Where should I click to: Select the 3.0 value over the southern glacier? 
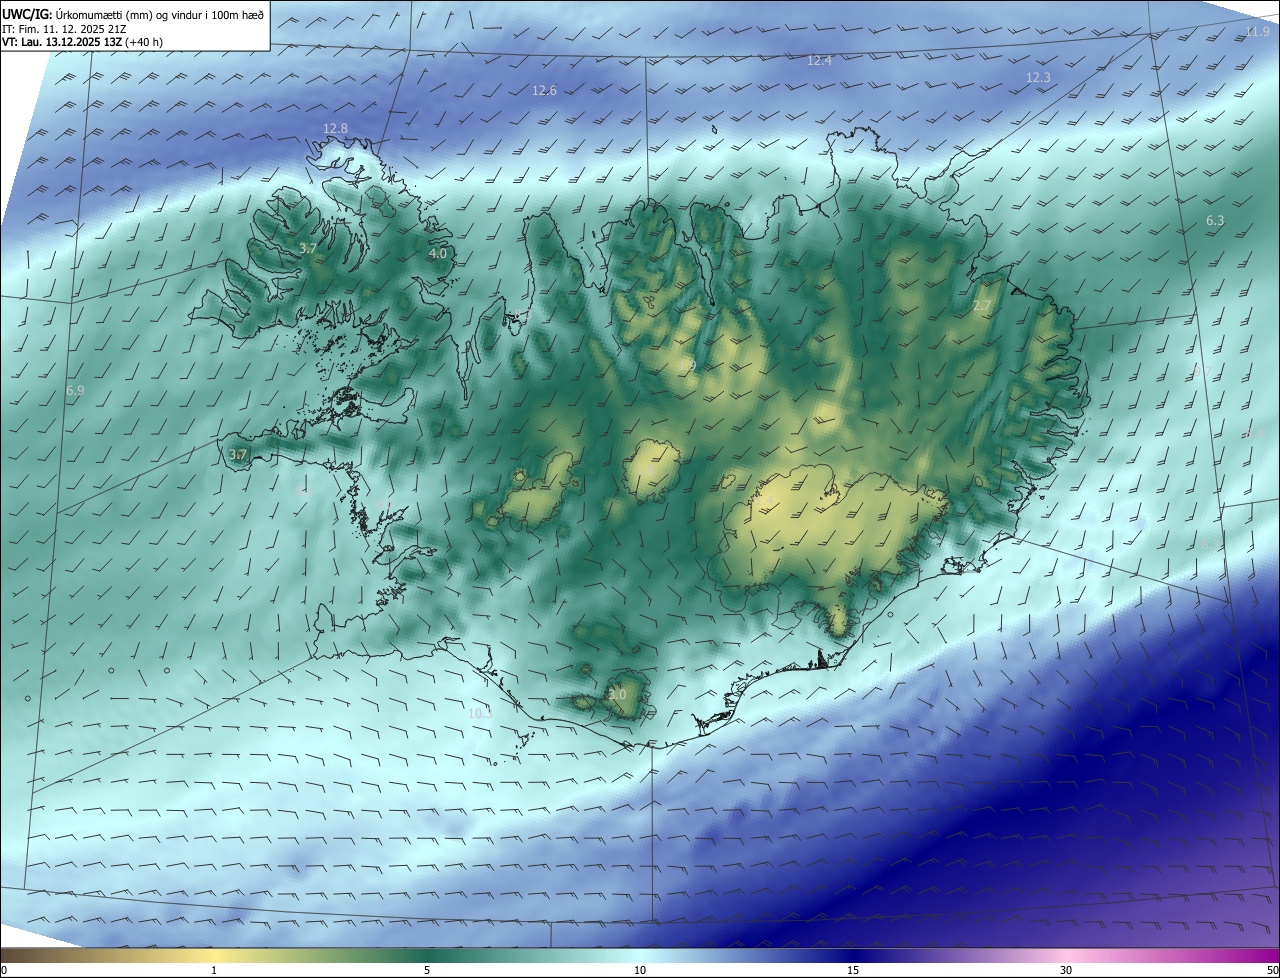[617, 695]
